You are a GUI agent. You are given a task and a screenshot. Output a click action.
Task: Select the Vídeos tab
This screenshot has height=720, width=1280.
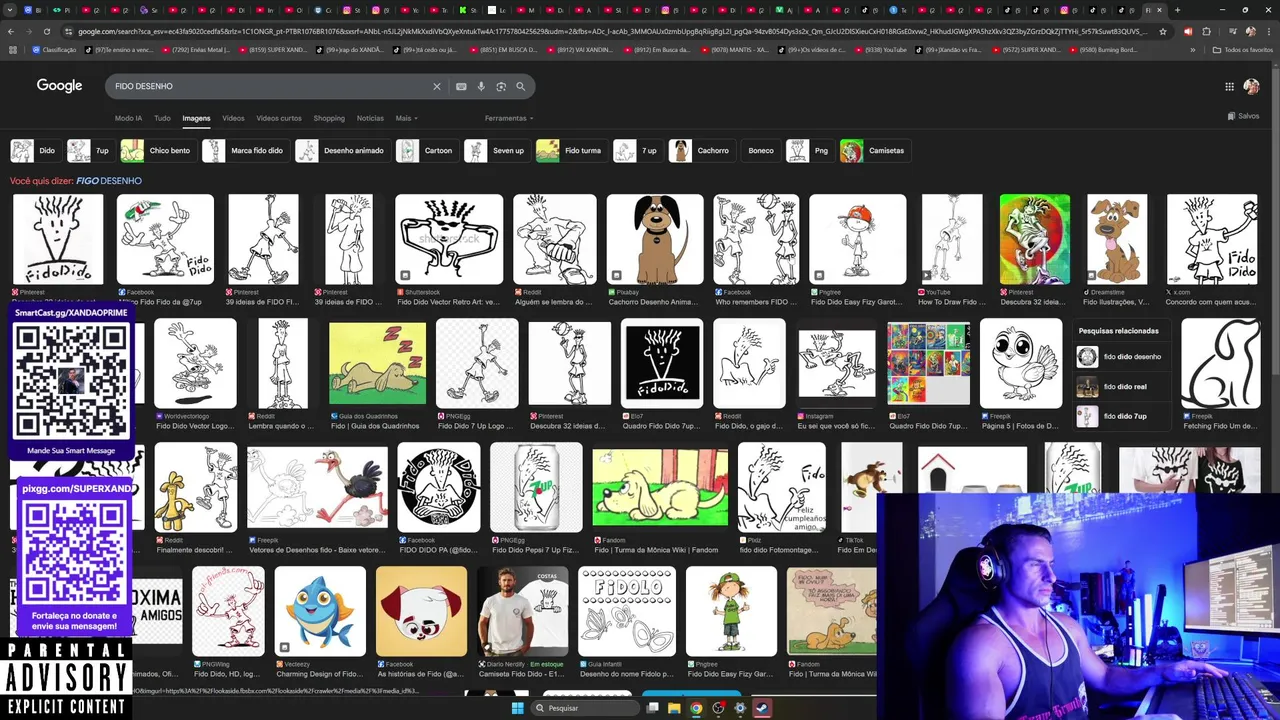[233, 118]
